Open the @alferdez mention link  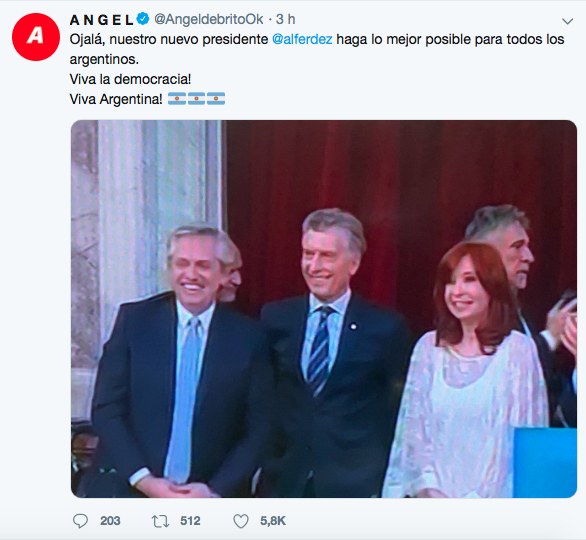[x=302, y=39]
